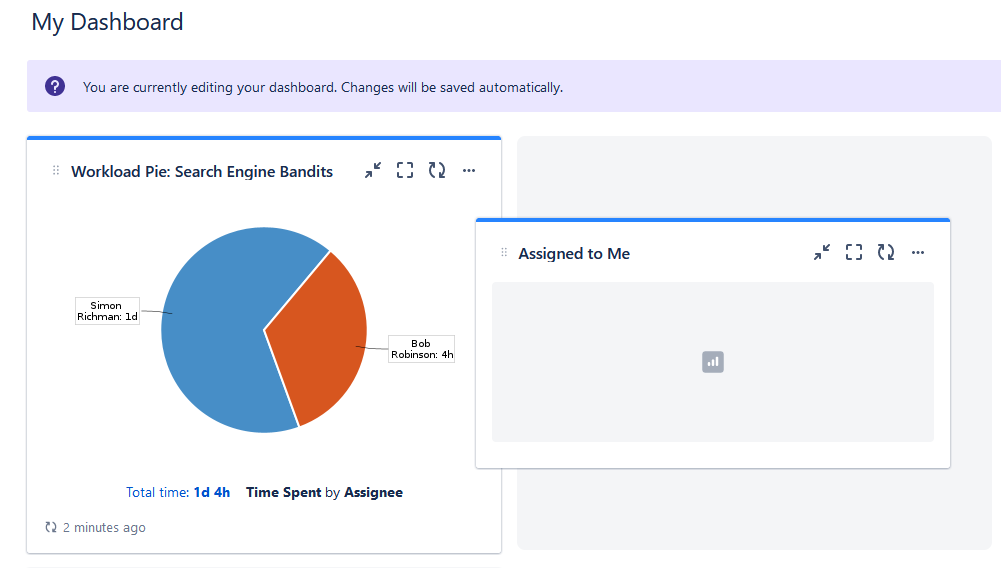Click the editing dashboard info message
Screen dimensions: 1001x568
pos(323,87)
